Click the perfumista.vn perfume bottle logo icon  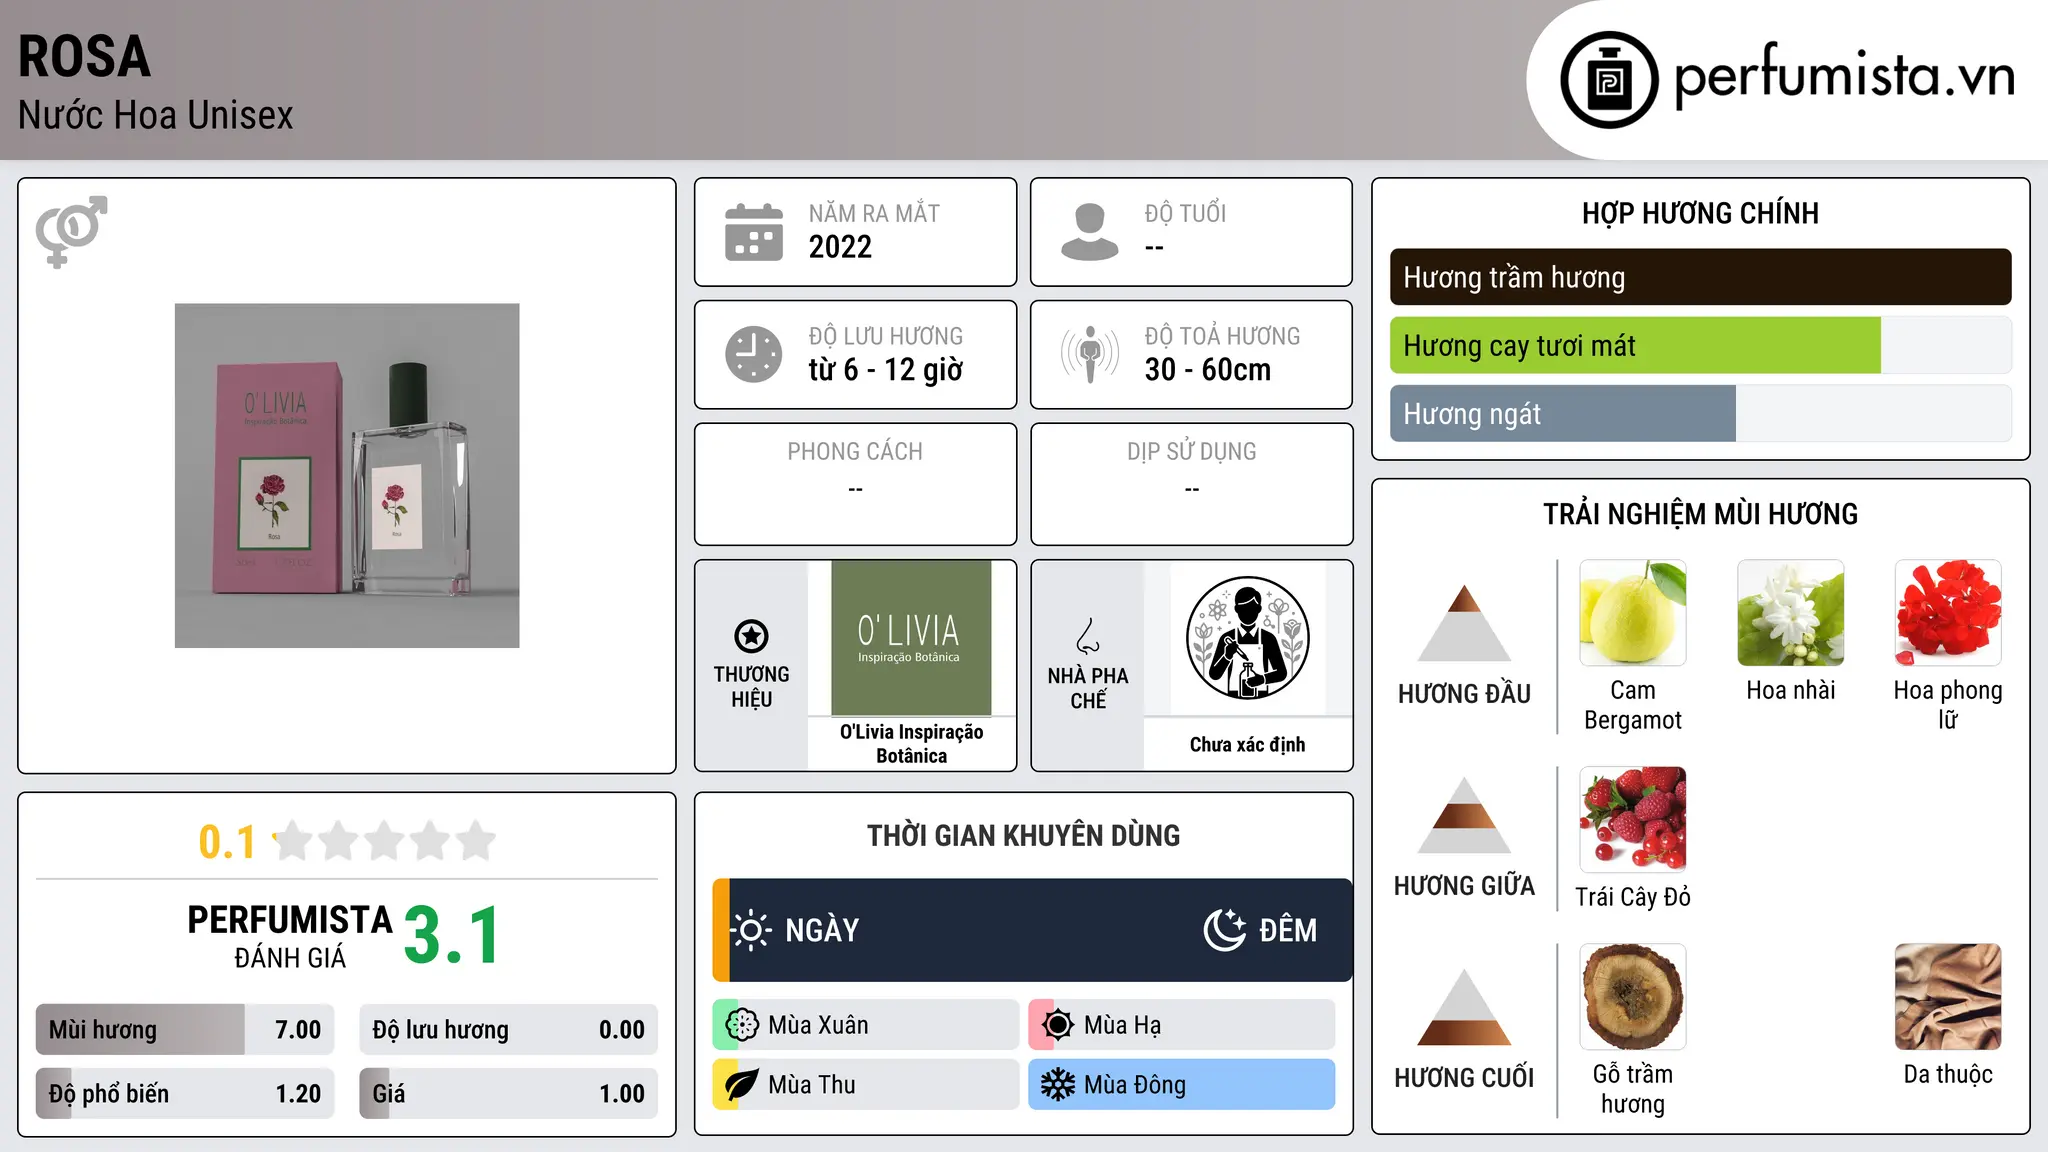(x=1609, y=80)
